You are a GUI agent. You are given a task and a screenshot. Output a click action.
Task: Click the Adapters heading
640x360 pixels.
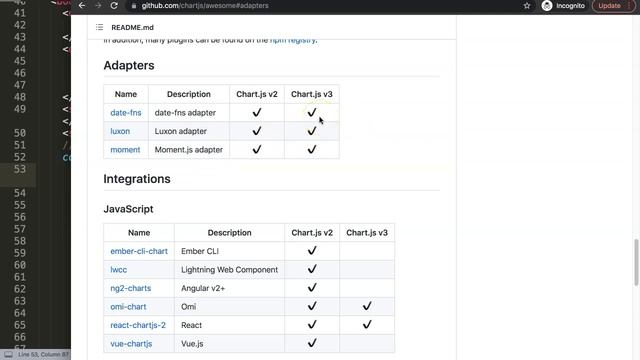click(129, 65)
